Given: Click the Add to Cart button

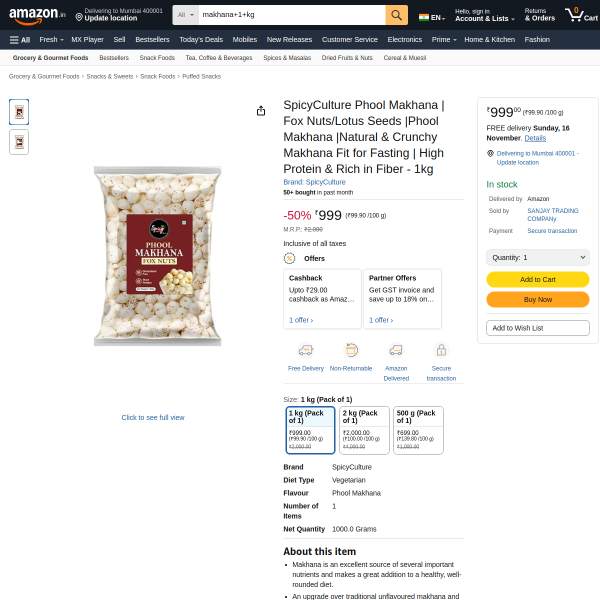Looking at the screenshot, I should click(x=538, y=279).
